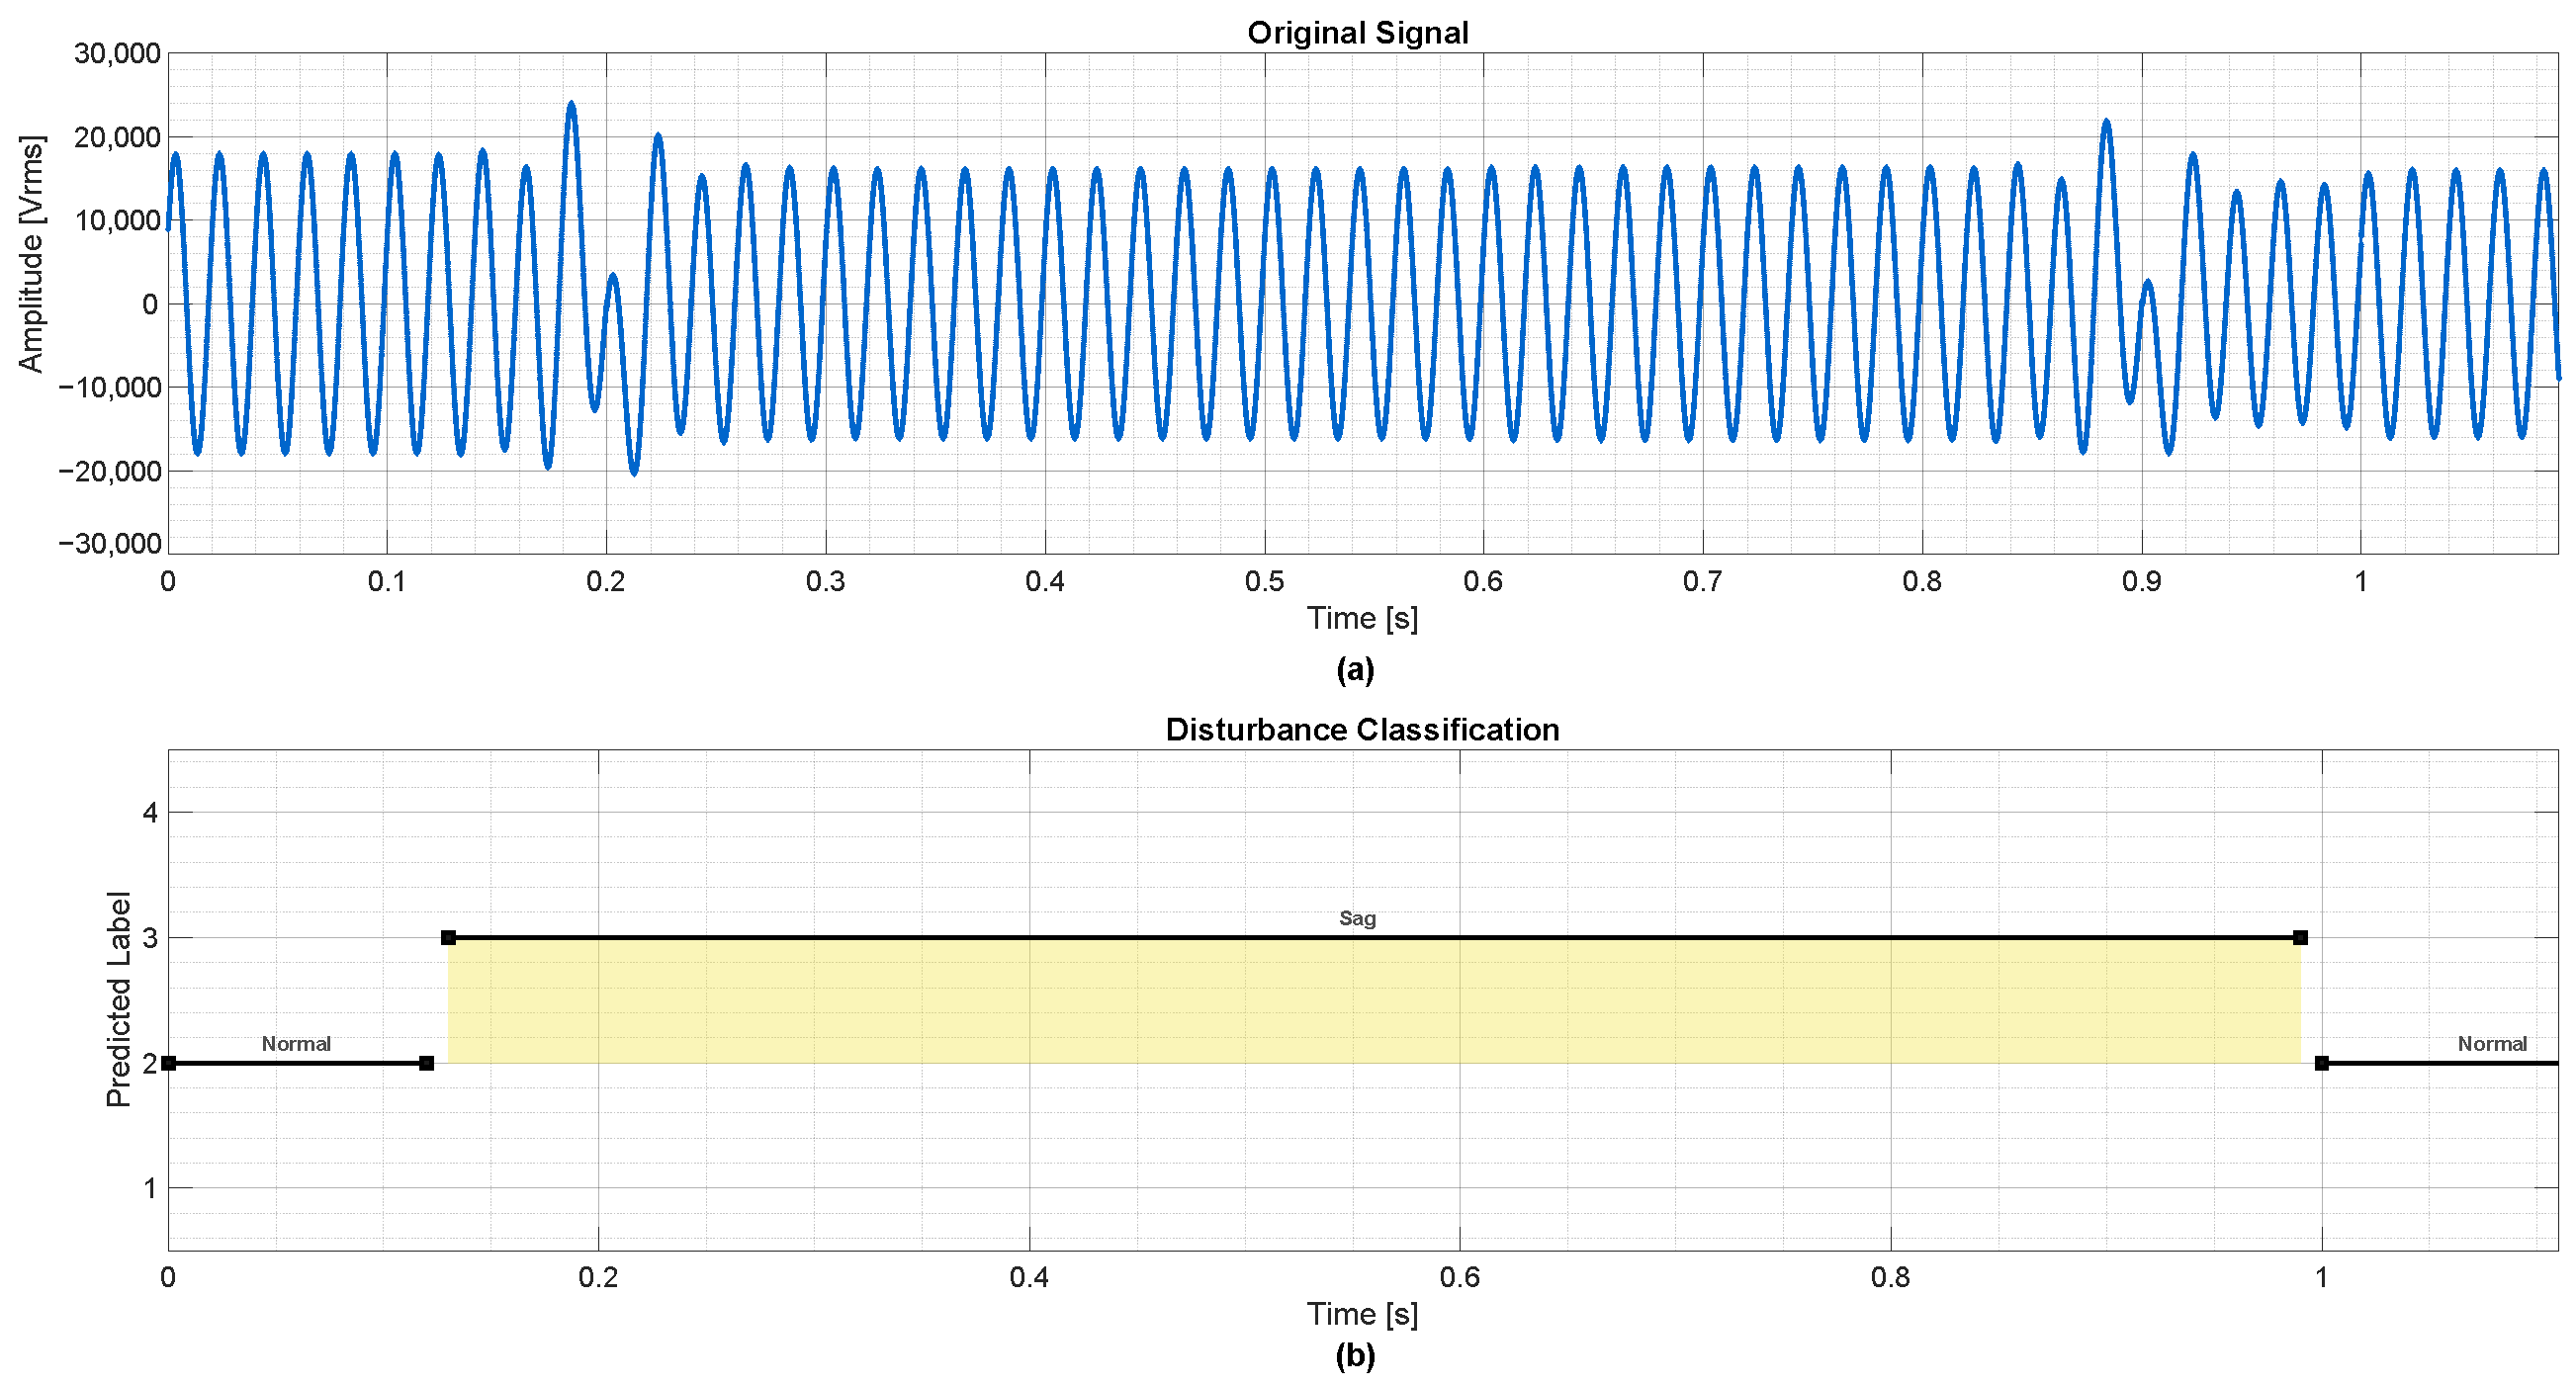2576x1386 pixels.
Task: Click the '3' predicted label tick
Action: click(150, 937)
